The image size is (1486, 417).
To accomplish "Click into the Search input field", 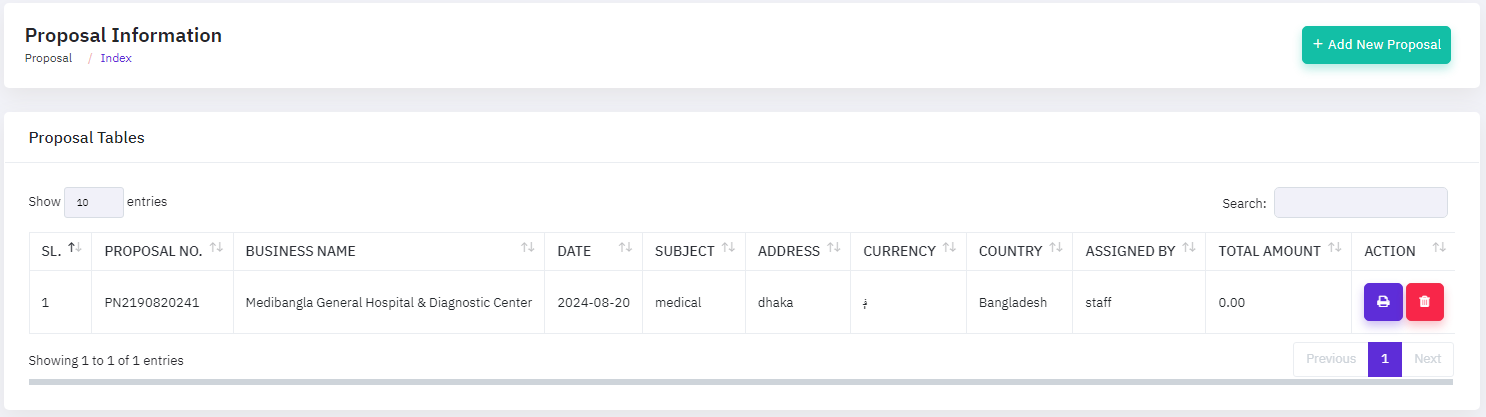I will click(x=1360, y=202).
